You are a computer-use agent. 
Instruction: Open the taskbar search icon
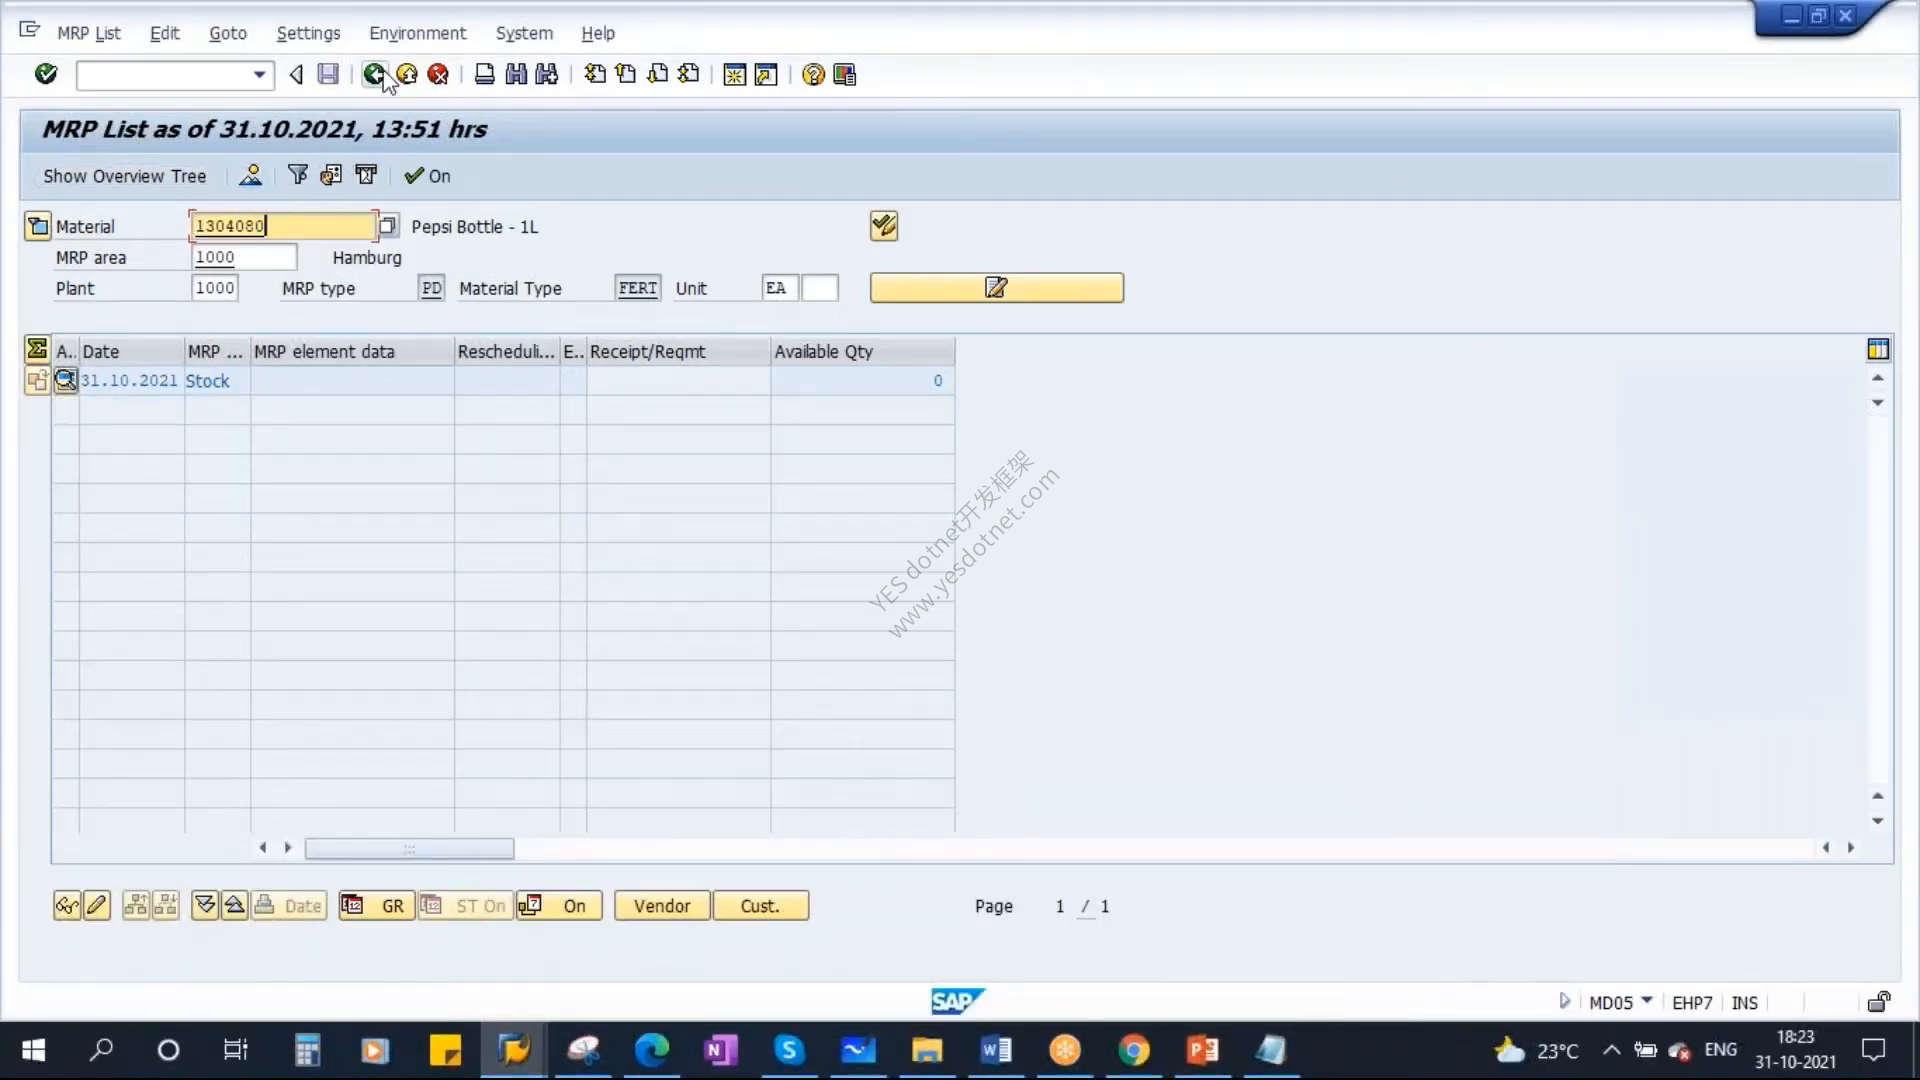click(x=102, y=1050)
